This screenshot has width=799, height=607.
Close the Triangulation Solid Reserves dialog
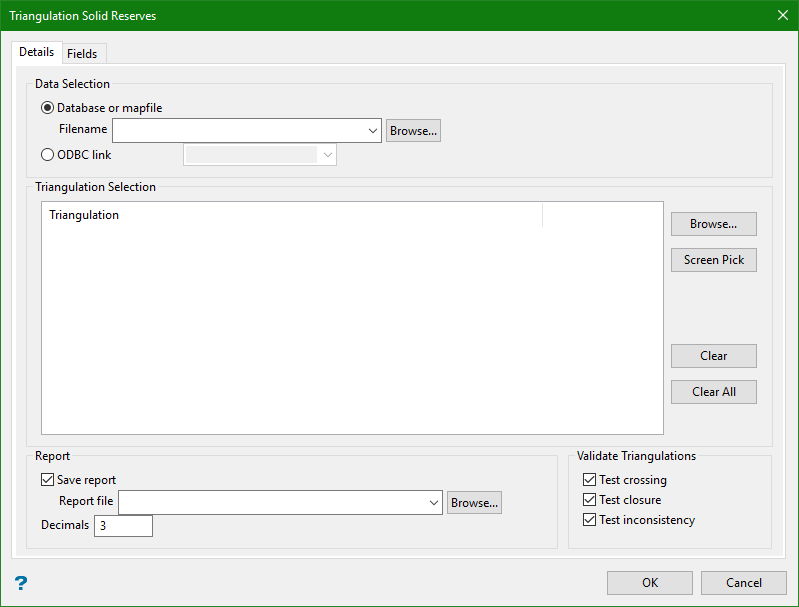[x=782, y=16]
